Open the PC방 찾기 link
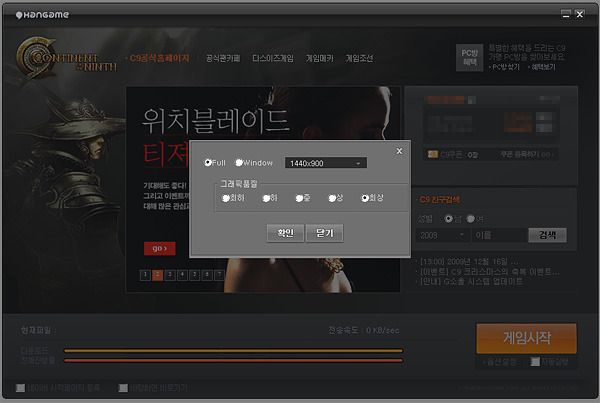This screenshot has width=600, height=403. tap(505, 67)
